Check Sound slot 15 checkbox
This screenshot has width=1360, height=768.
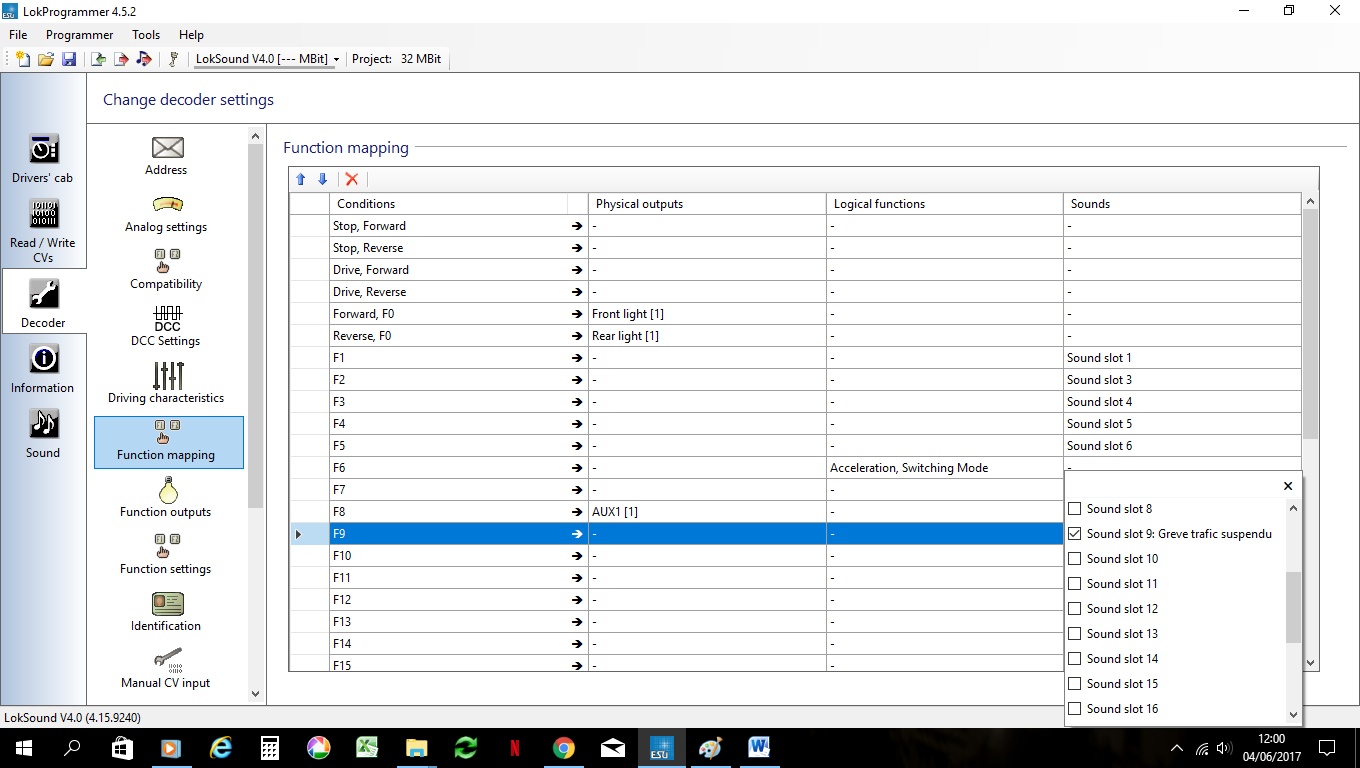(x=1075, y=684)
